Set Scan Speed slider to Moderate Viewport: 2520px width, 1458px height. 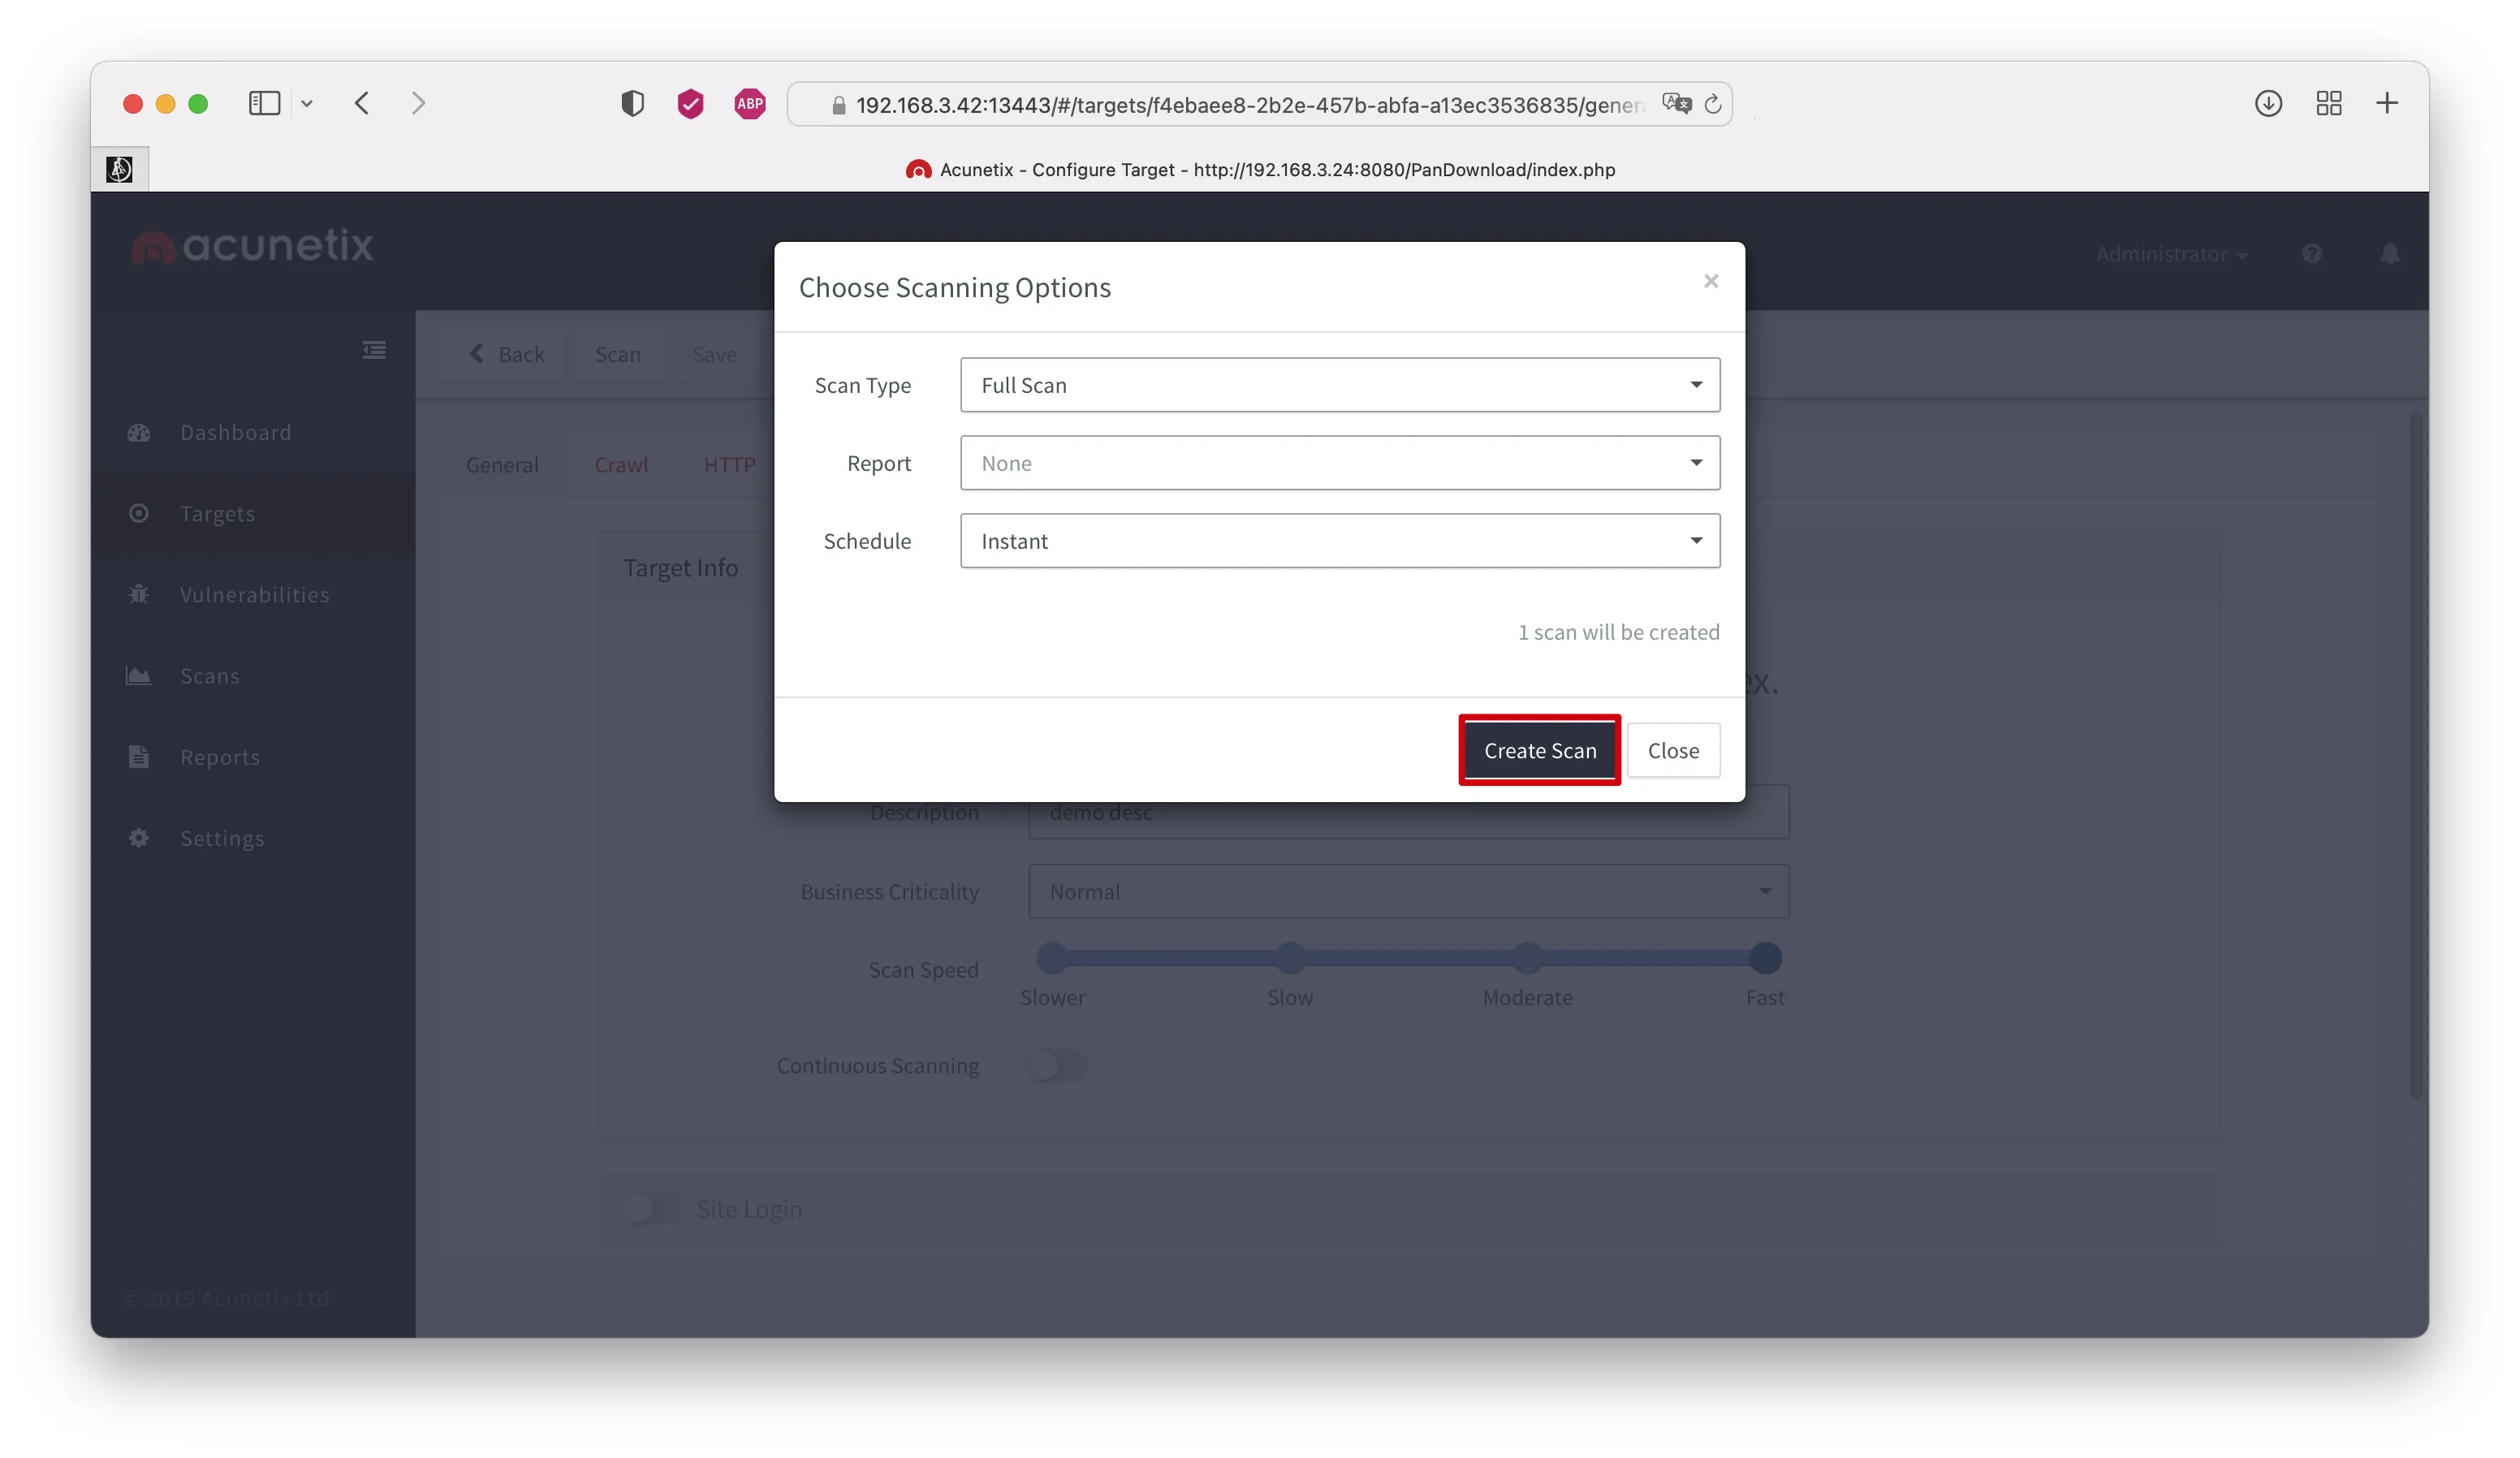tap(1527, 958)
